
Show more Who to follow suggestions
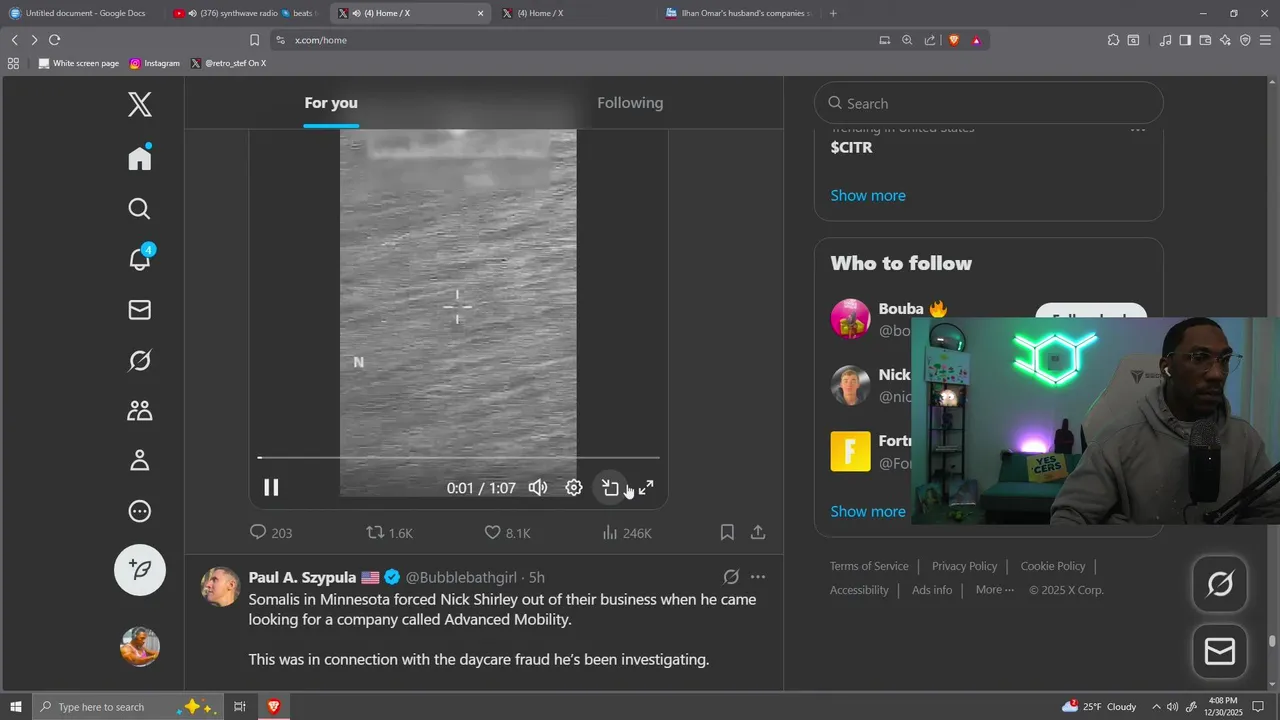pyautogui.click(x=868, y=511)
